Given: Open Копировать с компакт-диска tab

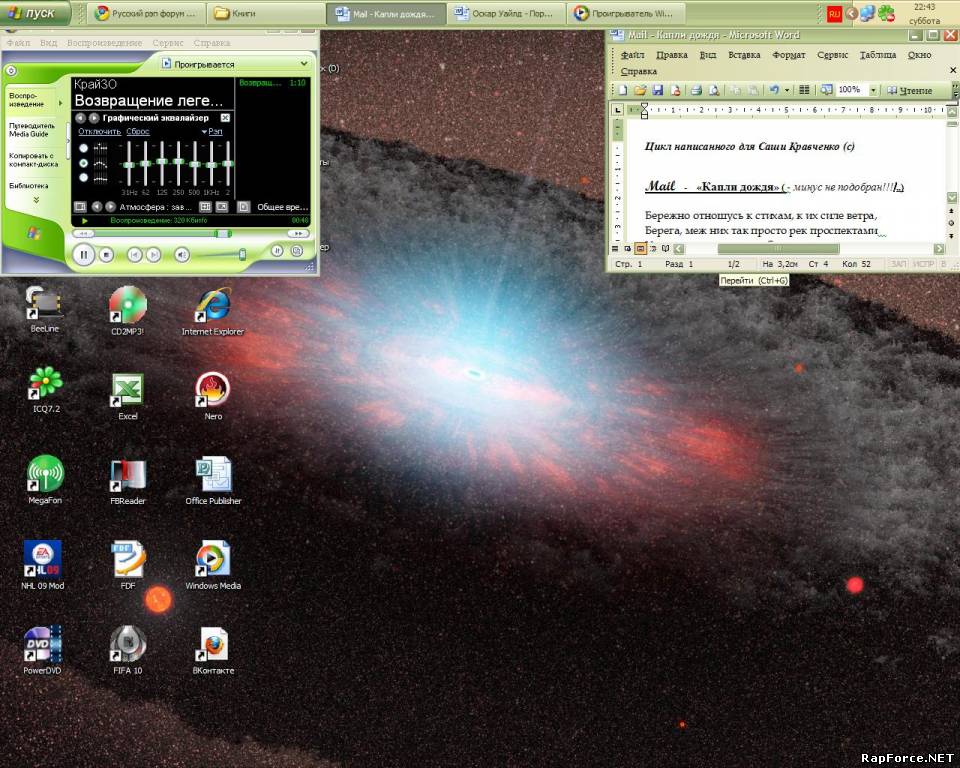Looking at the screenshot, I should [34, 160].
